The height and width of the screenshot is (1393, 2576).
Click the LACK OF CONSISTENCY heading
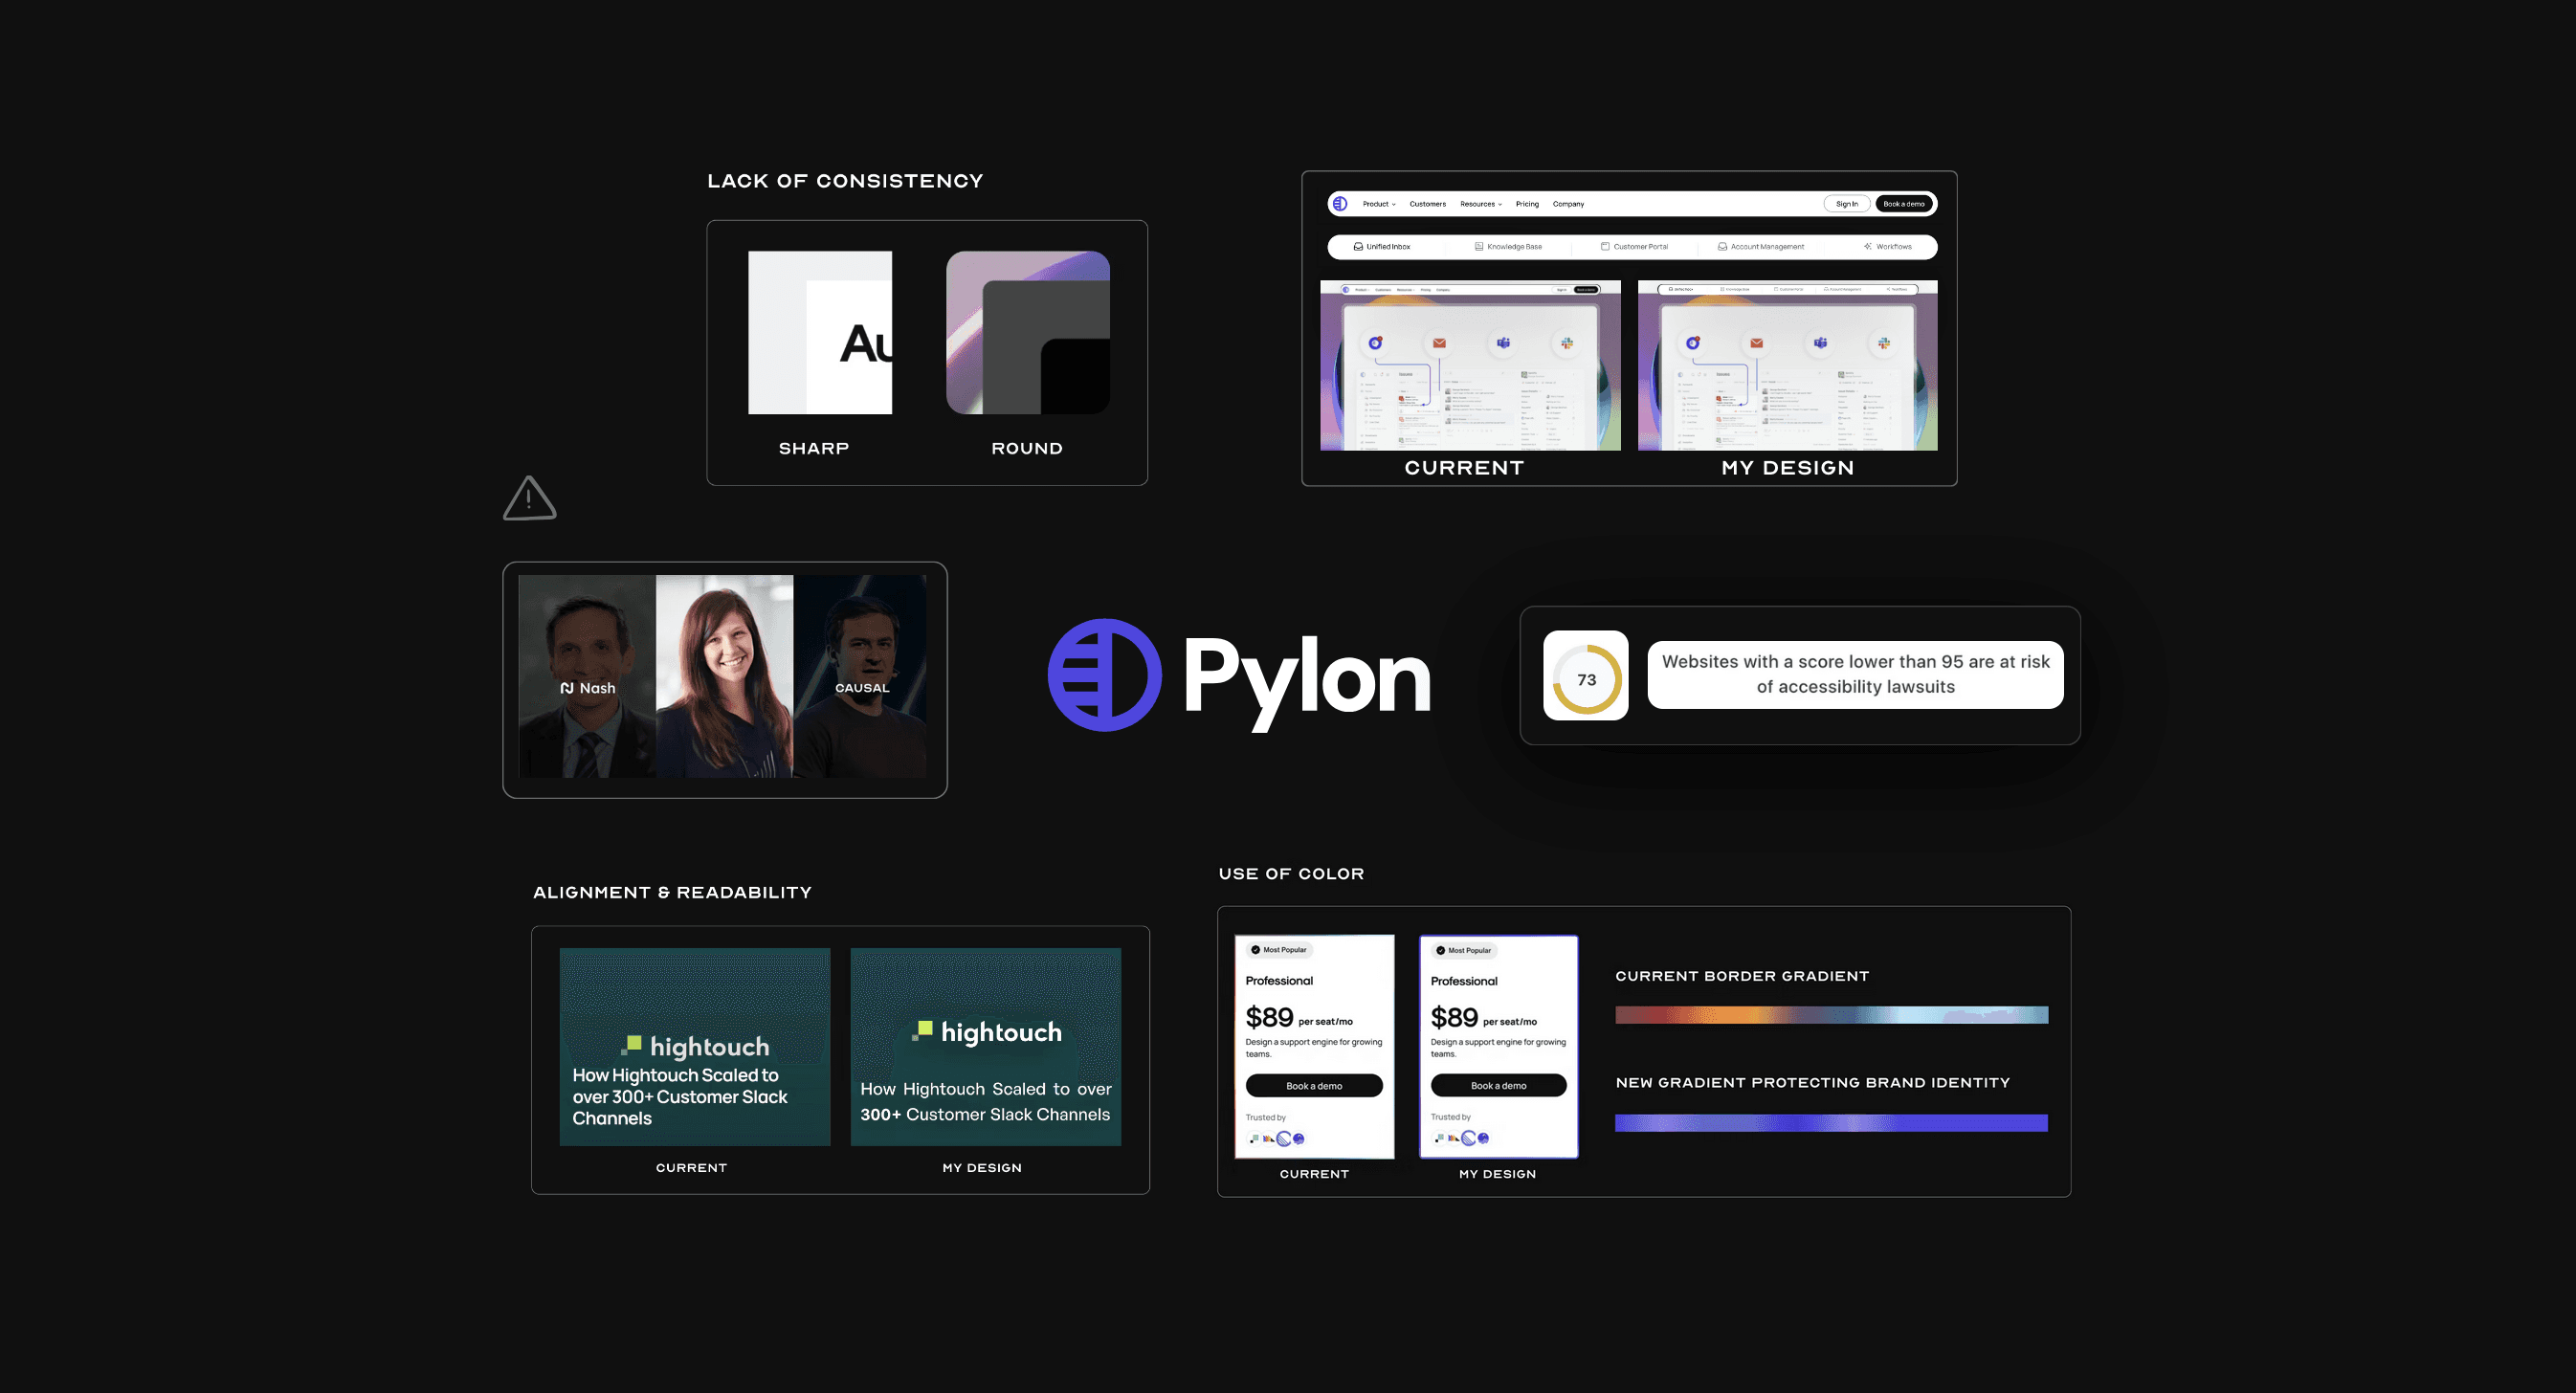(x=845, y=181)
